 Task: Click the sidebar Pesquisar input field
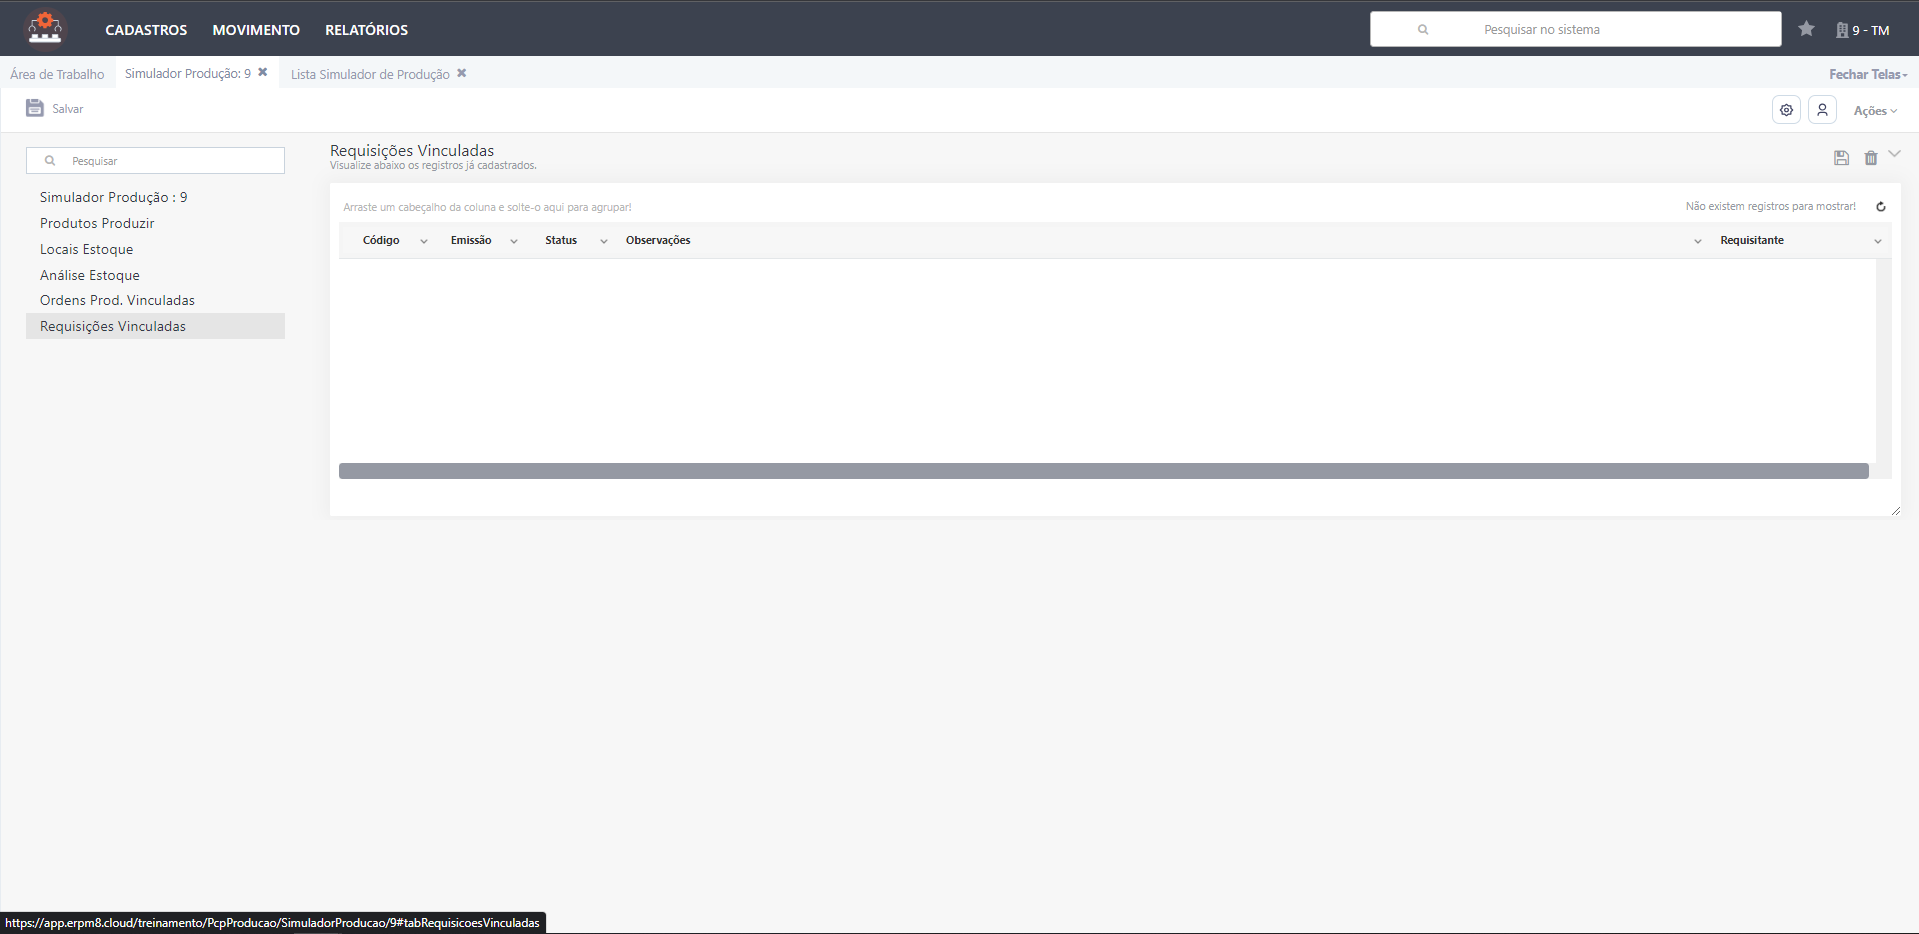tap(155, 160)
